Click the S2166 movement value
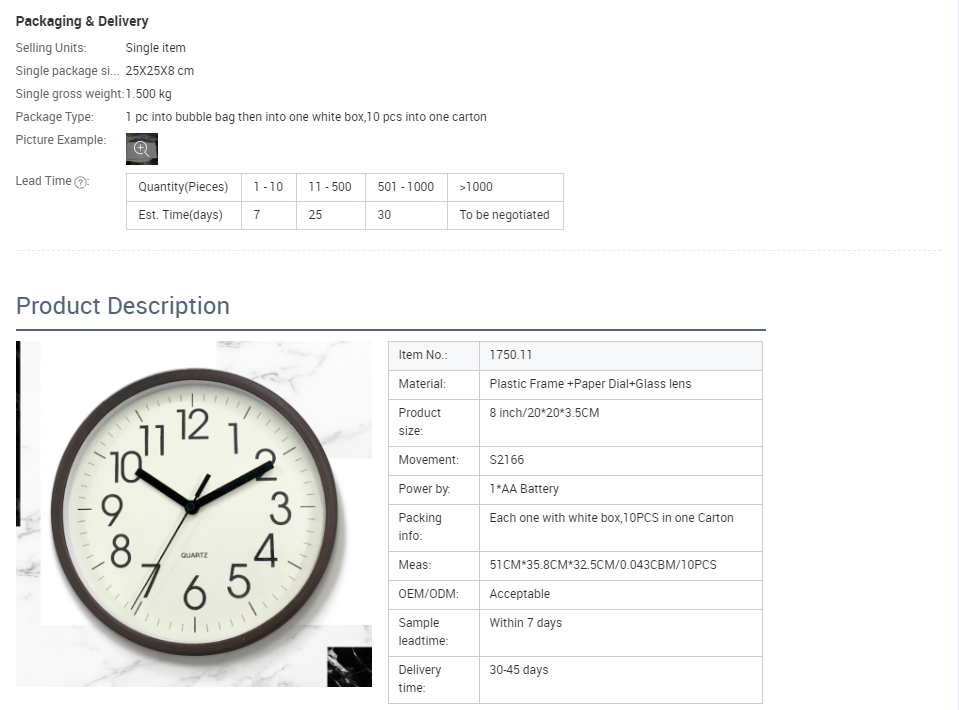 click(506, 460)
